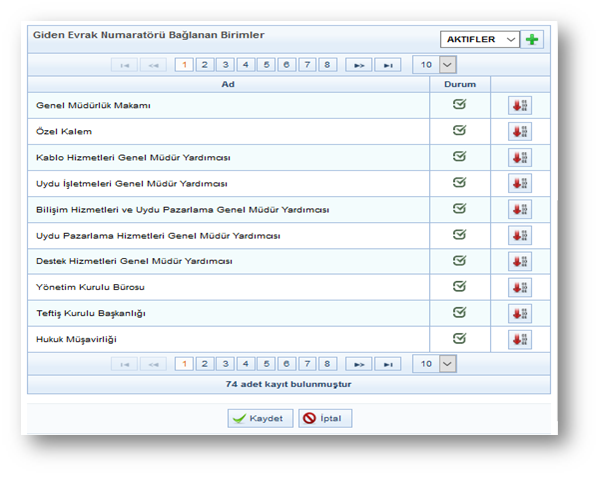Toggle the Durum checkbox for Destek Hizmetleri row
The width and height of the screenshot is (600, 477).
point(459,260)
